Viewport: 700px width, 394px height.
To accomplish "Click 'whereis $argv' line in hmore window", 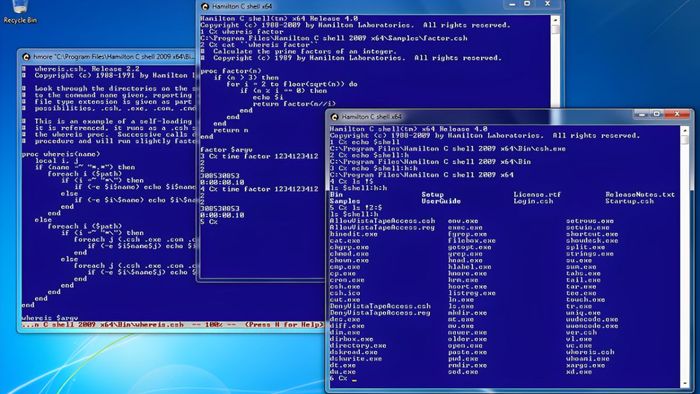I will [x=50, y=318].
